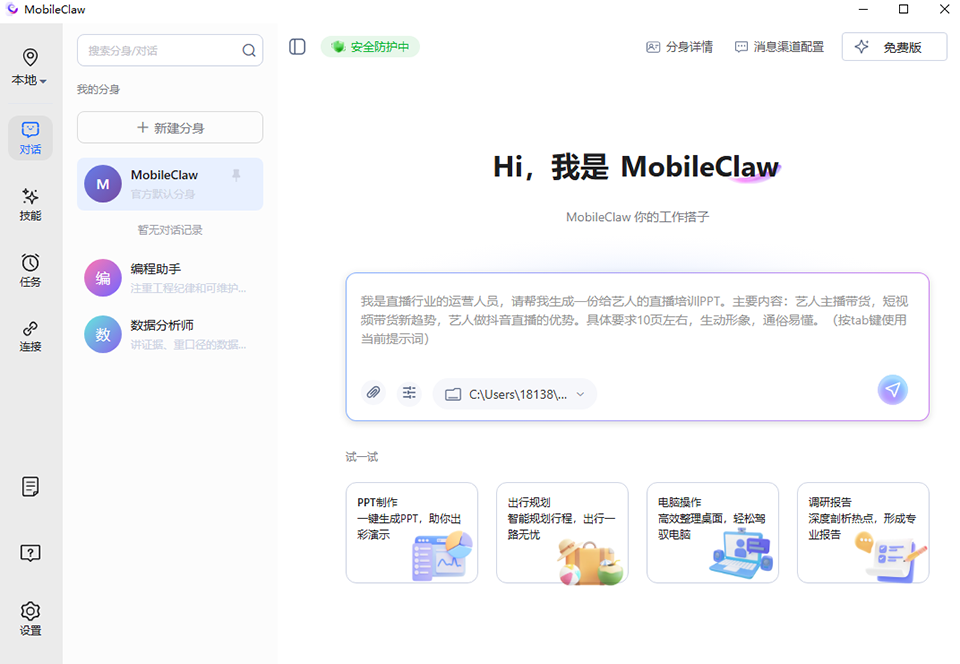The width and height of the screenshot is (960, 664).
Task: Open the 任务 tasks tab
Action: coord(30,270)
